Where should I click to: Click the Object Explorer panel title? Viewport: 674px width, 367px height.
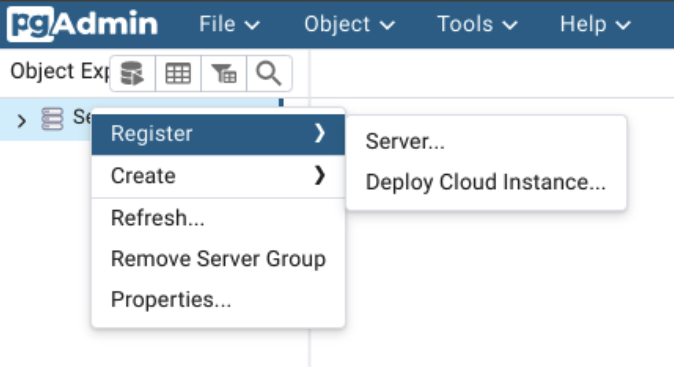coord(59,71)
